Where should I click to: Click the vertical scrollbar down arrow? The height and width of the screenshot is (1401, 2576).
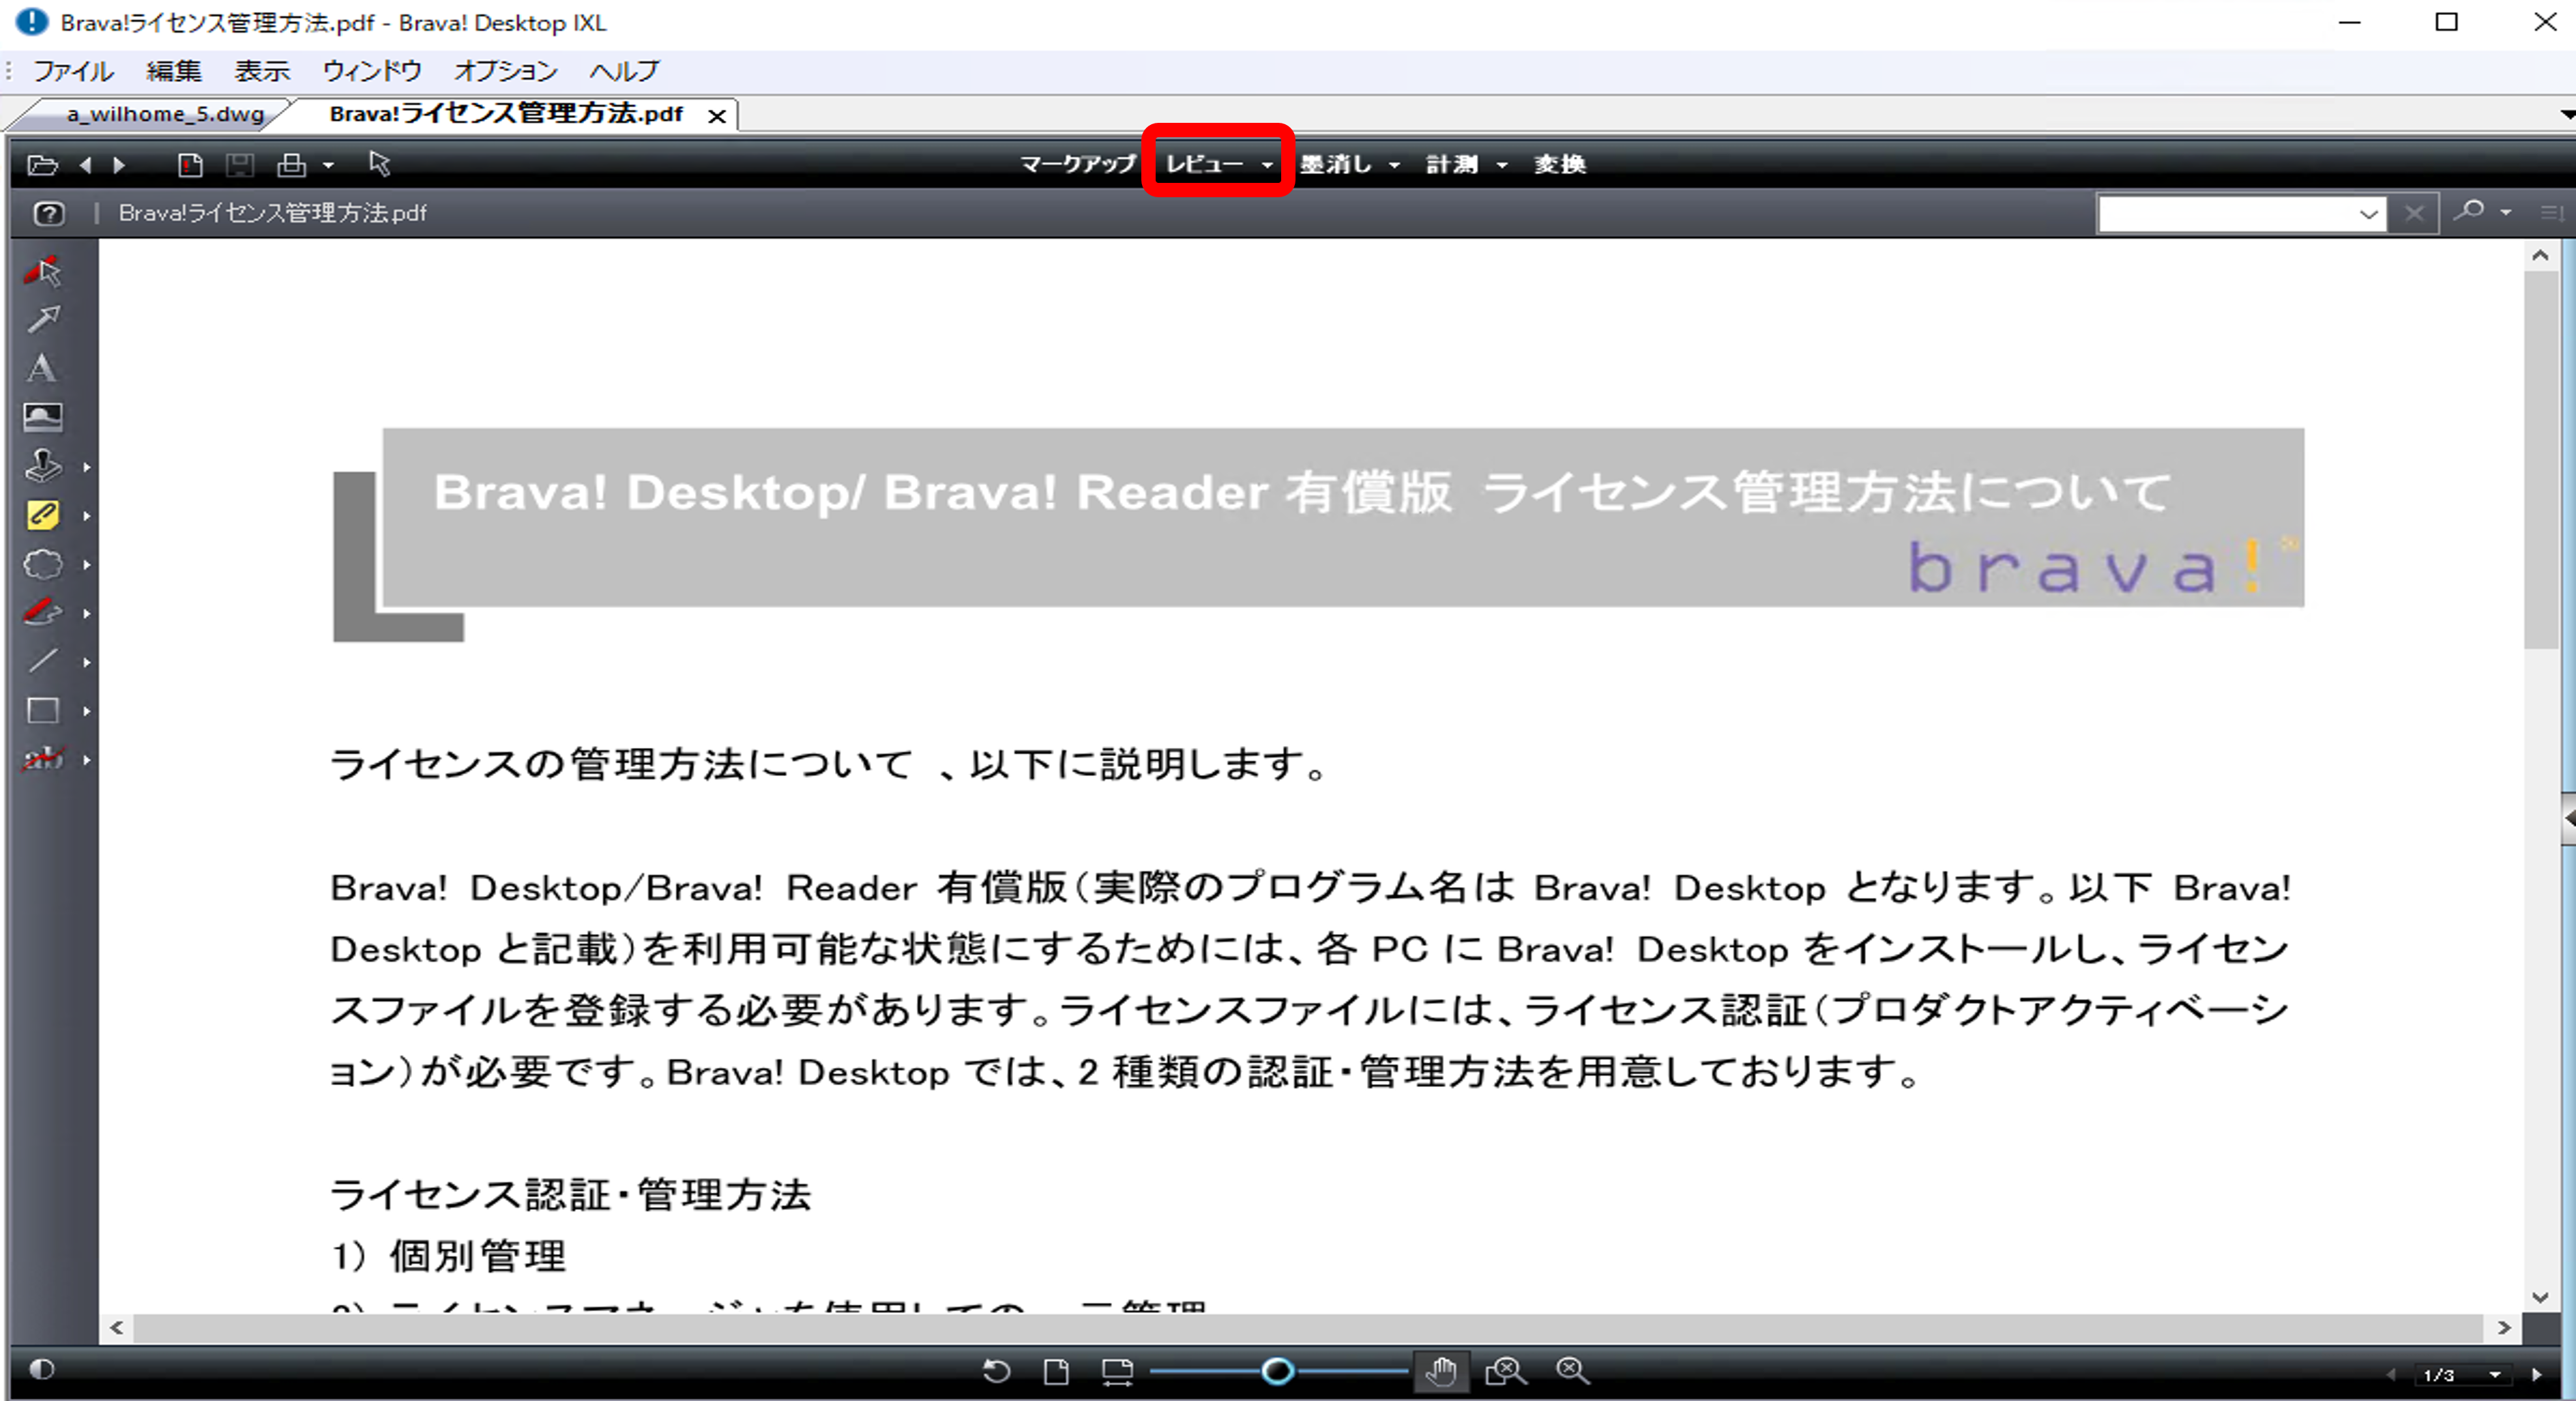[2541, 1297]
